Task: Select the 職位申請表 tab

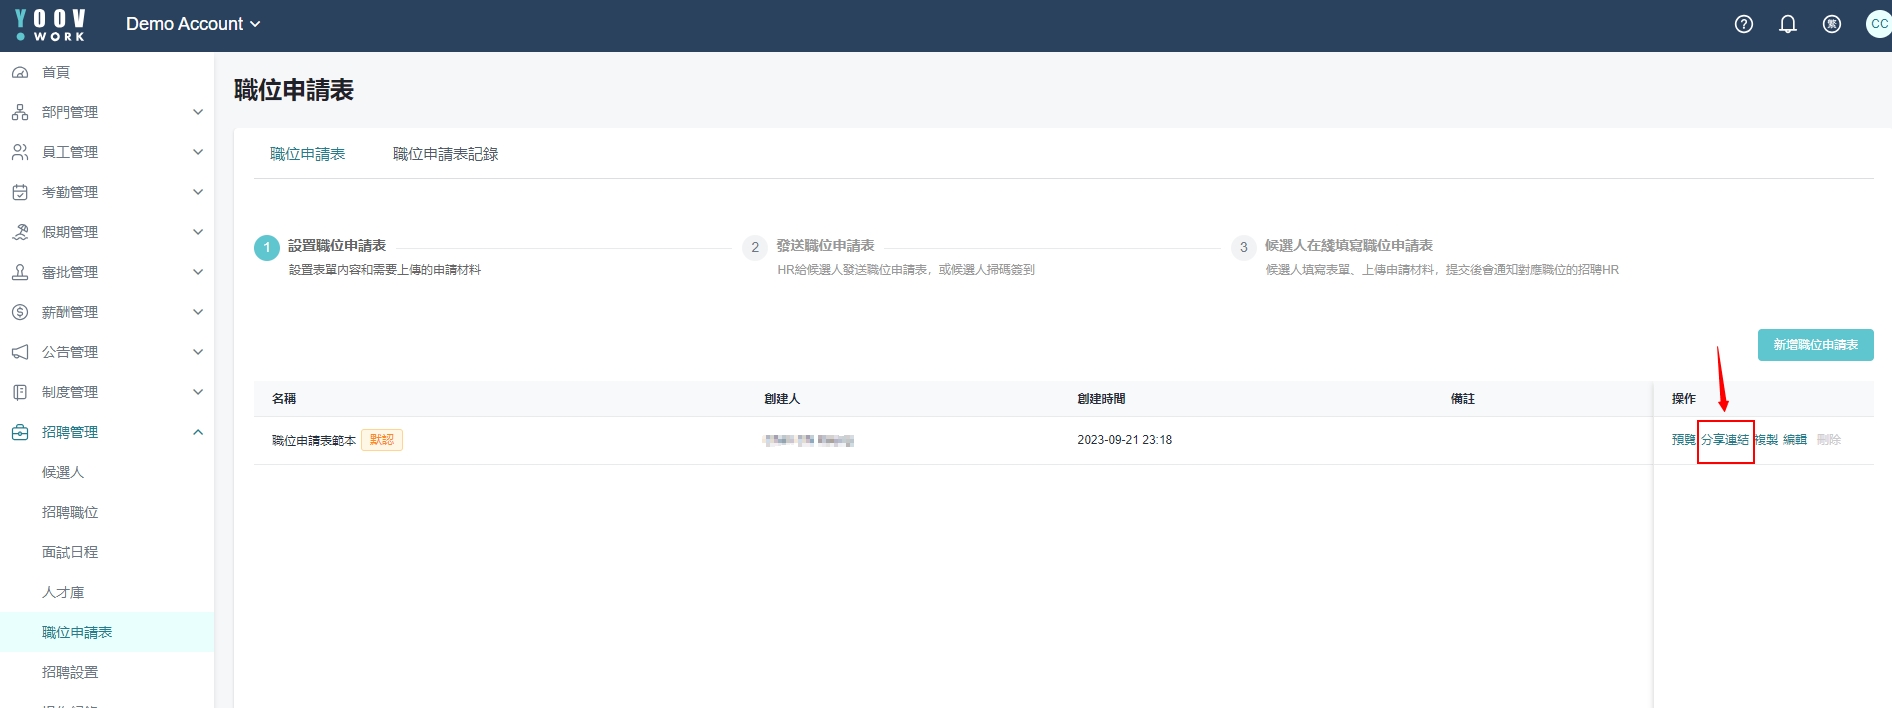Action: 307,154
